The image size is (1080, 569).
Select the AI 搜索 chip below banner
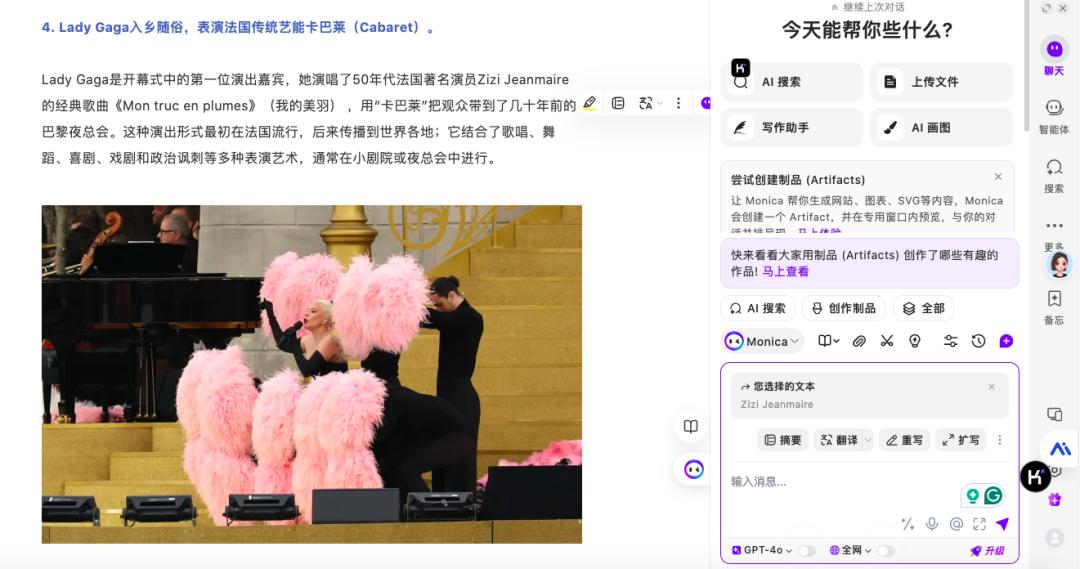(758, 308)
